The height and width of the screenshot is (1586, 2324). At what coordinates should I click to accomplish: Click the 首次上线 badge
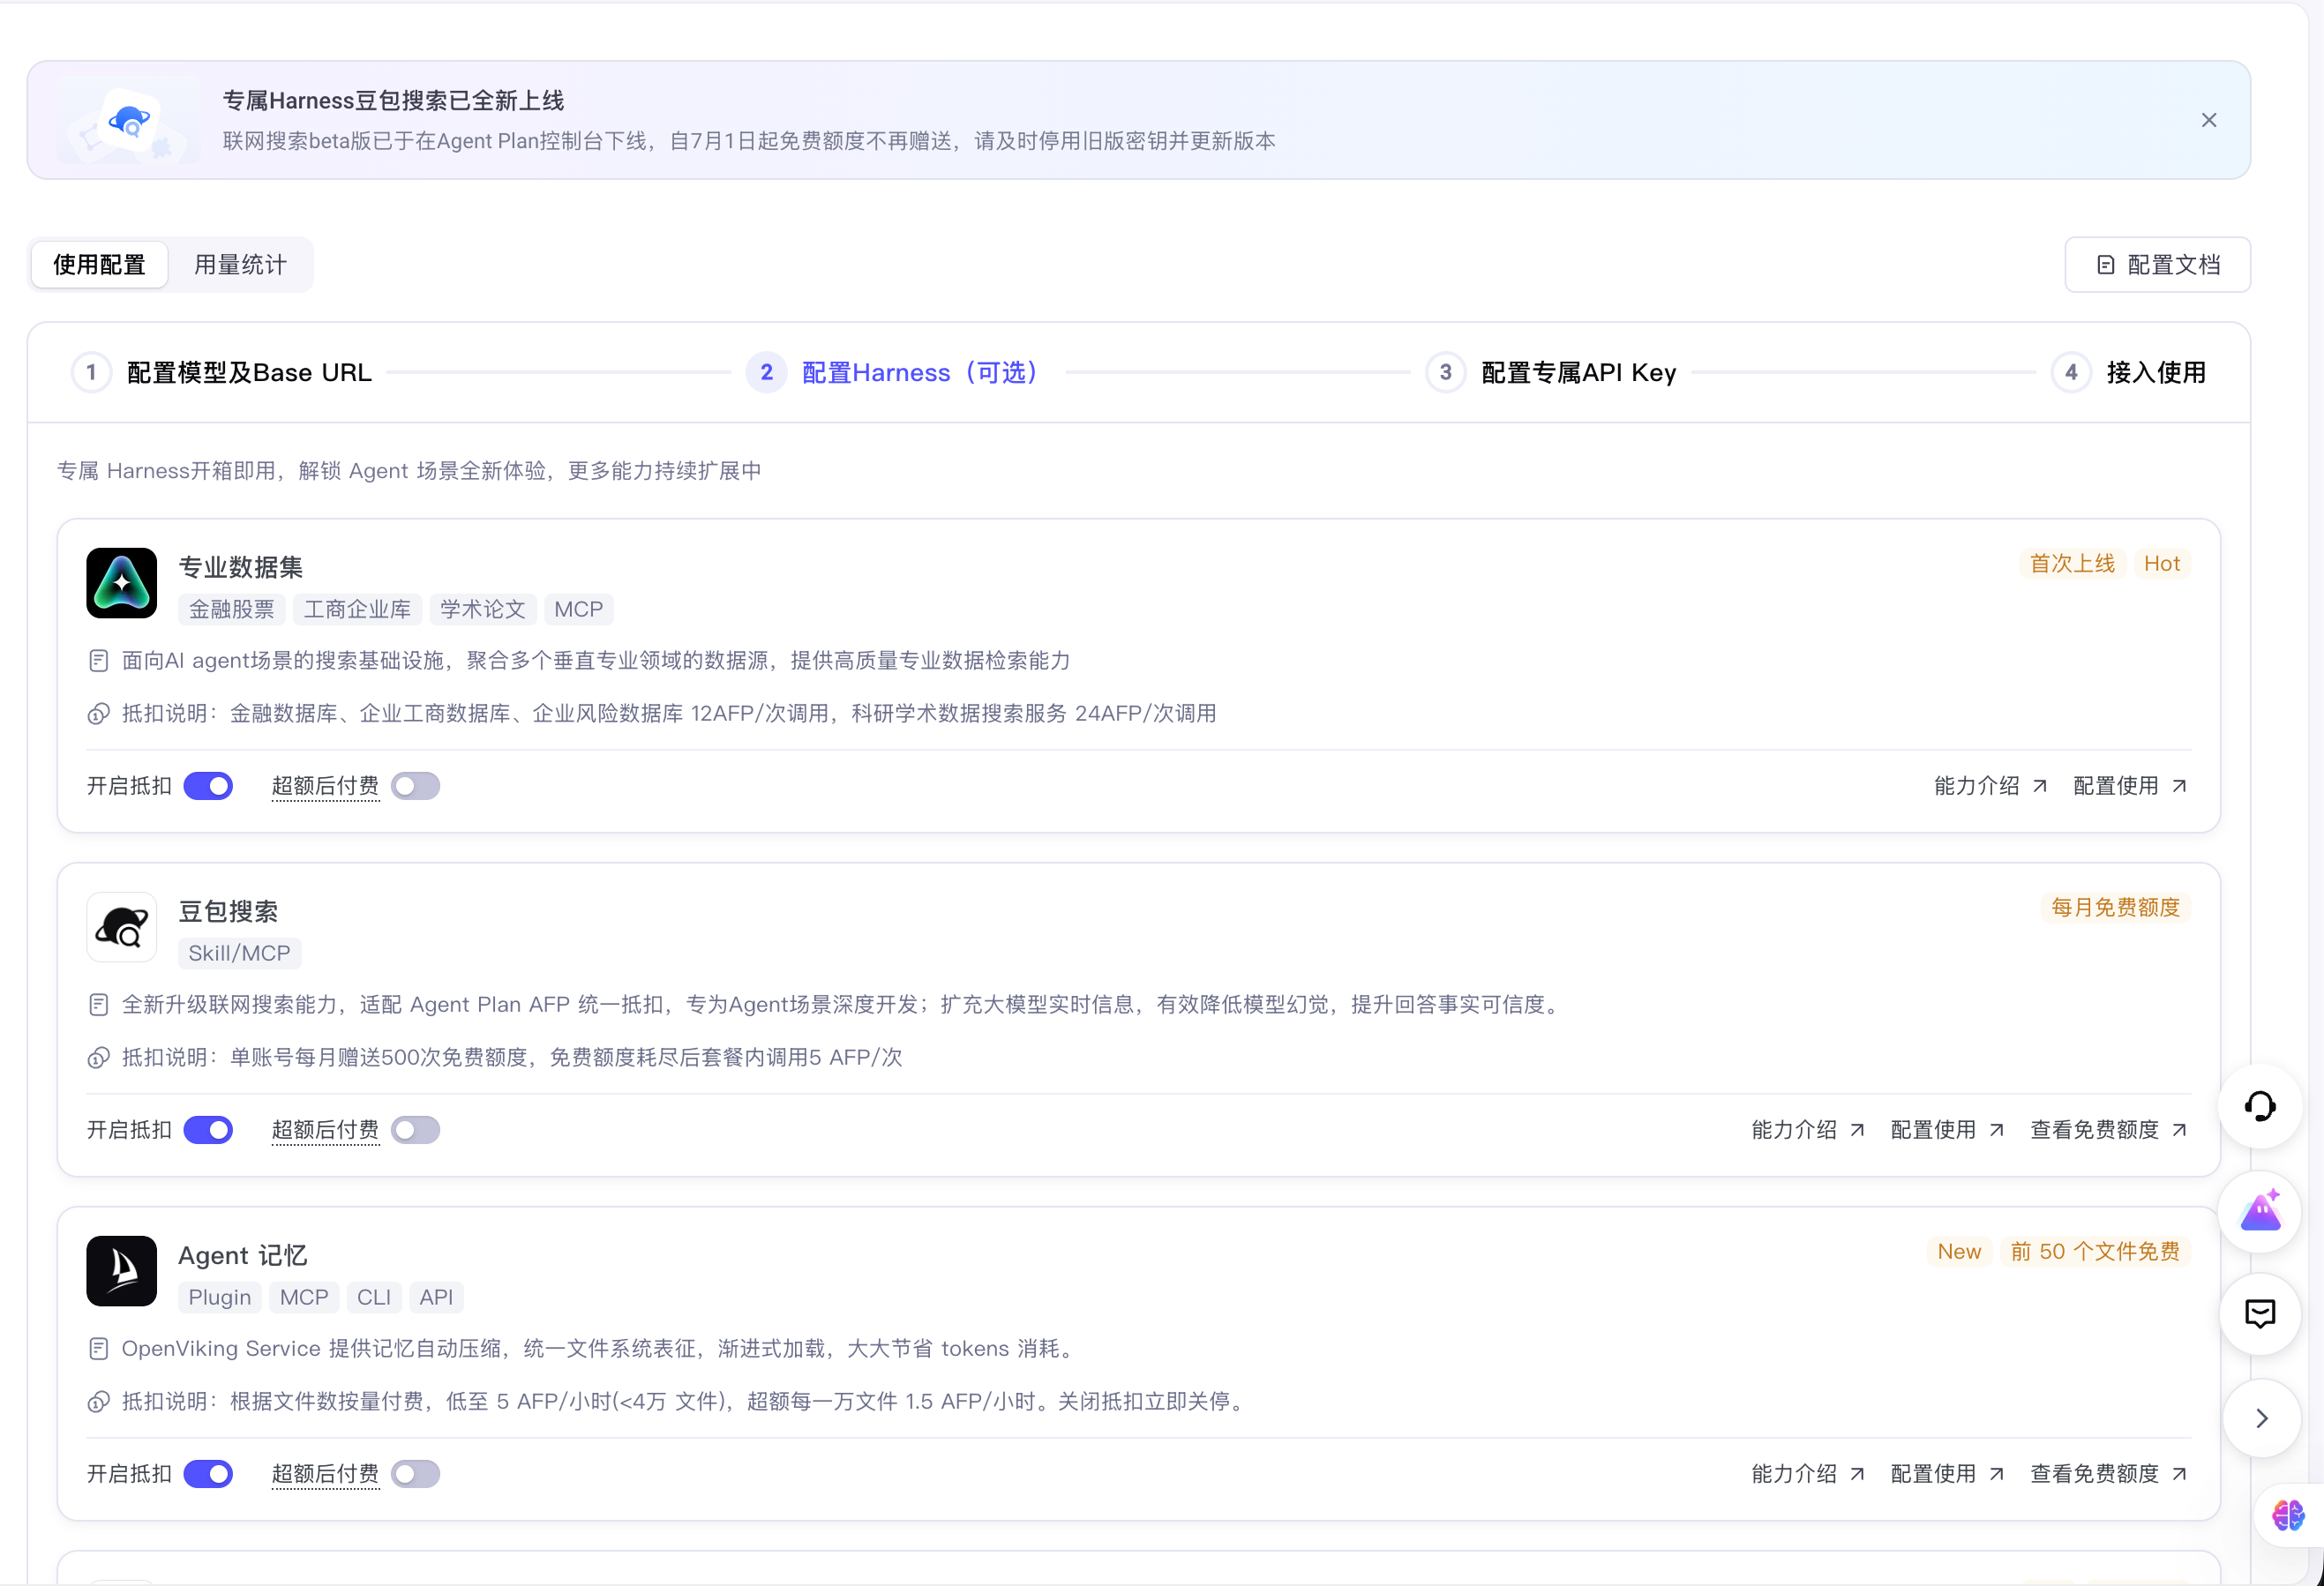[x=2072, y=563]
